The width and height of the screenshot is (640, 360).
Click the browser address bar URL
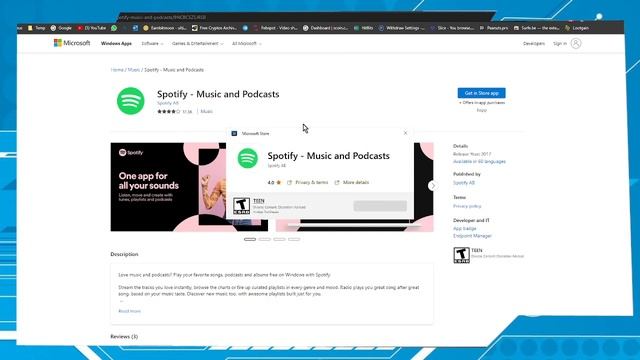click(x=162, y=17)
